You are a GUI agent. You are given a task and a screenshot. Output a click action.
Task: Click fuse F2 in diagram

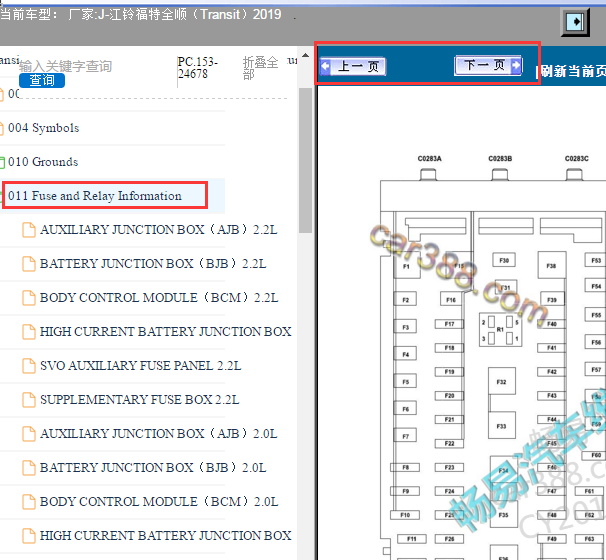tap(405, 299)
